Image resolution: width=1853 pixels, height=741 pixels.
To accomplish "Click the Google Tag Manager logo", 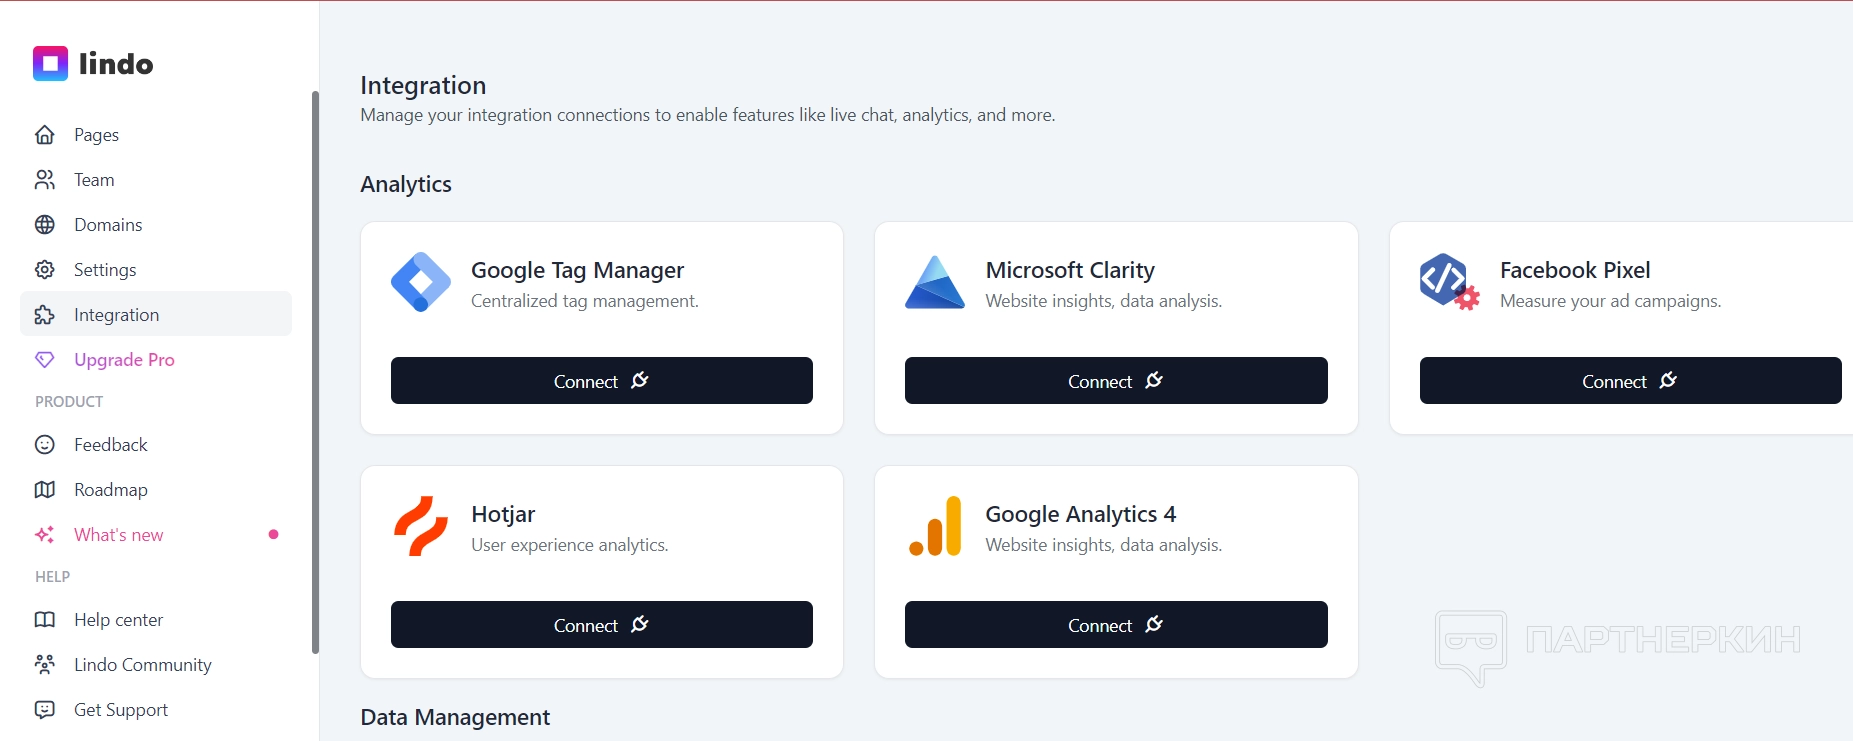I will pyautogui.click(x=421, y=282).
